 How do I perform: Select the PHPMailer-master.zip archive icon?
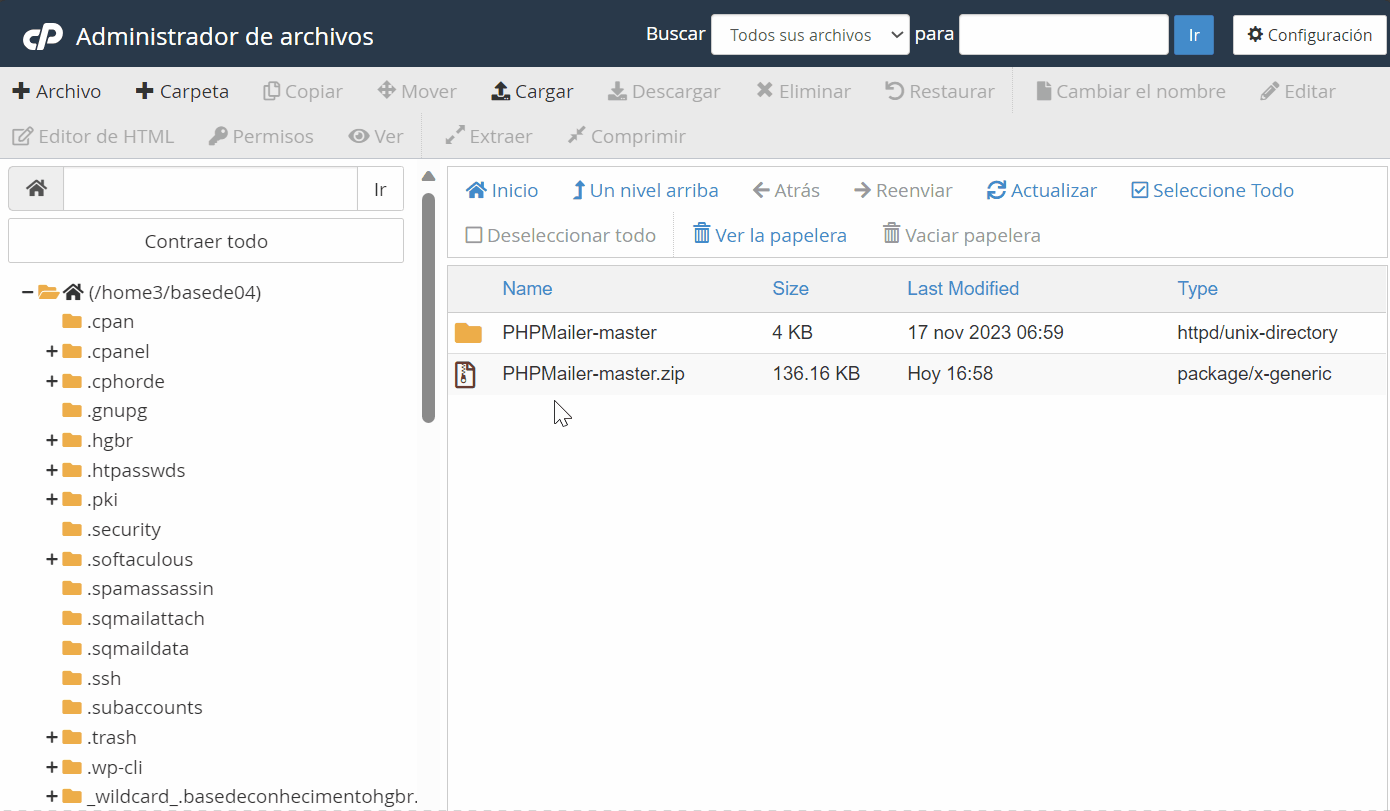(466, 374)
